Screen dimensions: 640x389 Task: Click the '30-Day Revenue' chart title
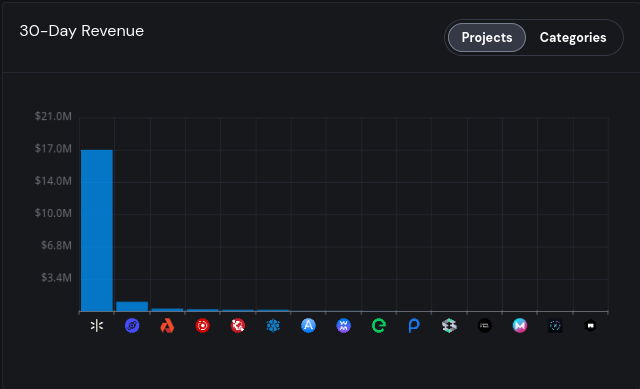coord(82,31)
